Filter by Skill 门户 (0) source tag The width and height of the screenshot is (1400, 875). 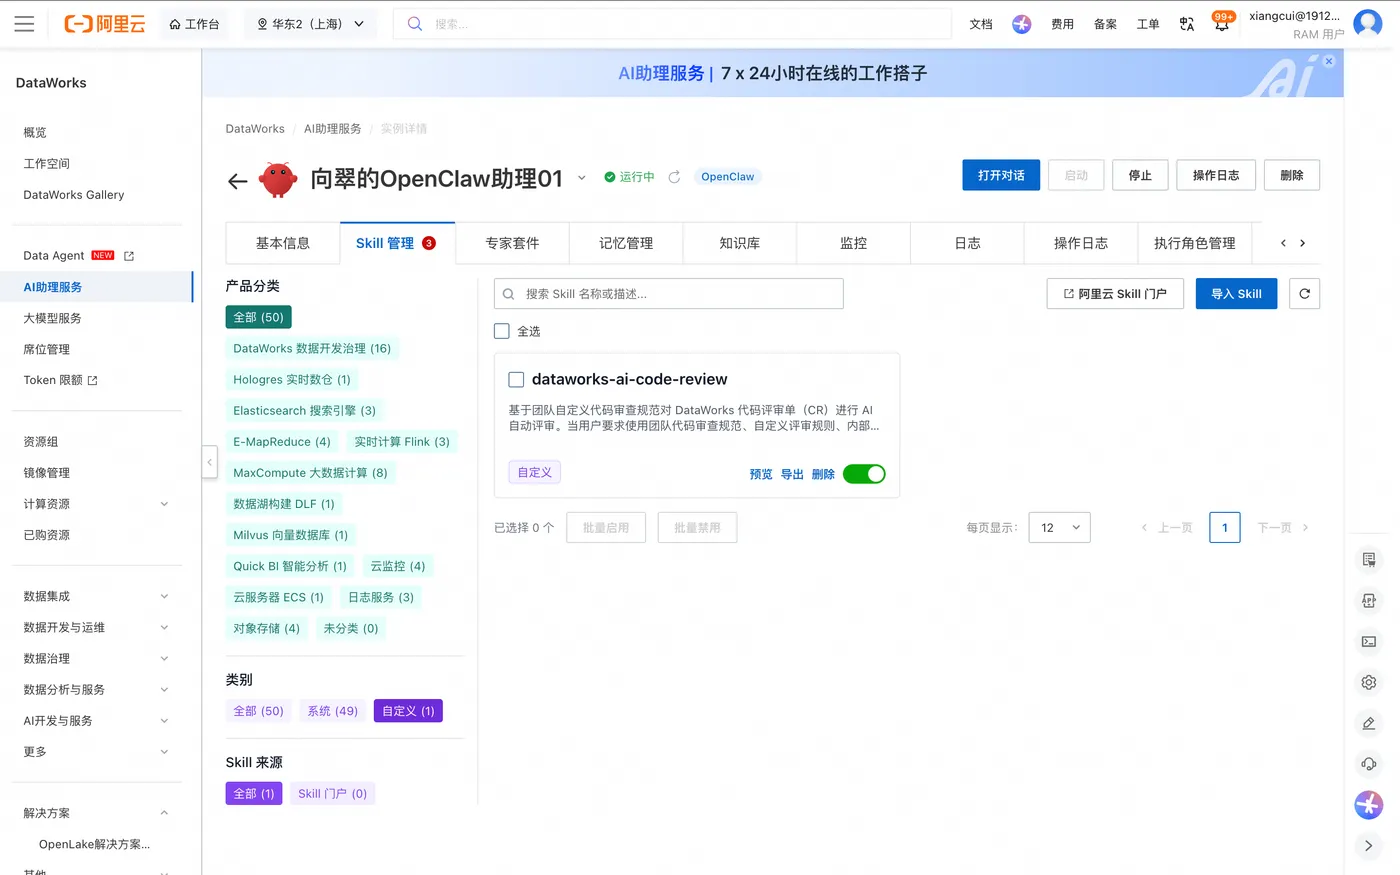(x=333, y=794)
